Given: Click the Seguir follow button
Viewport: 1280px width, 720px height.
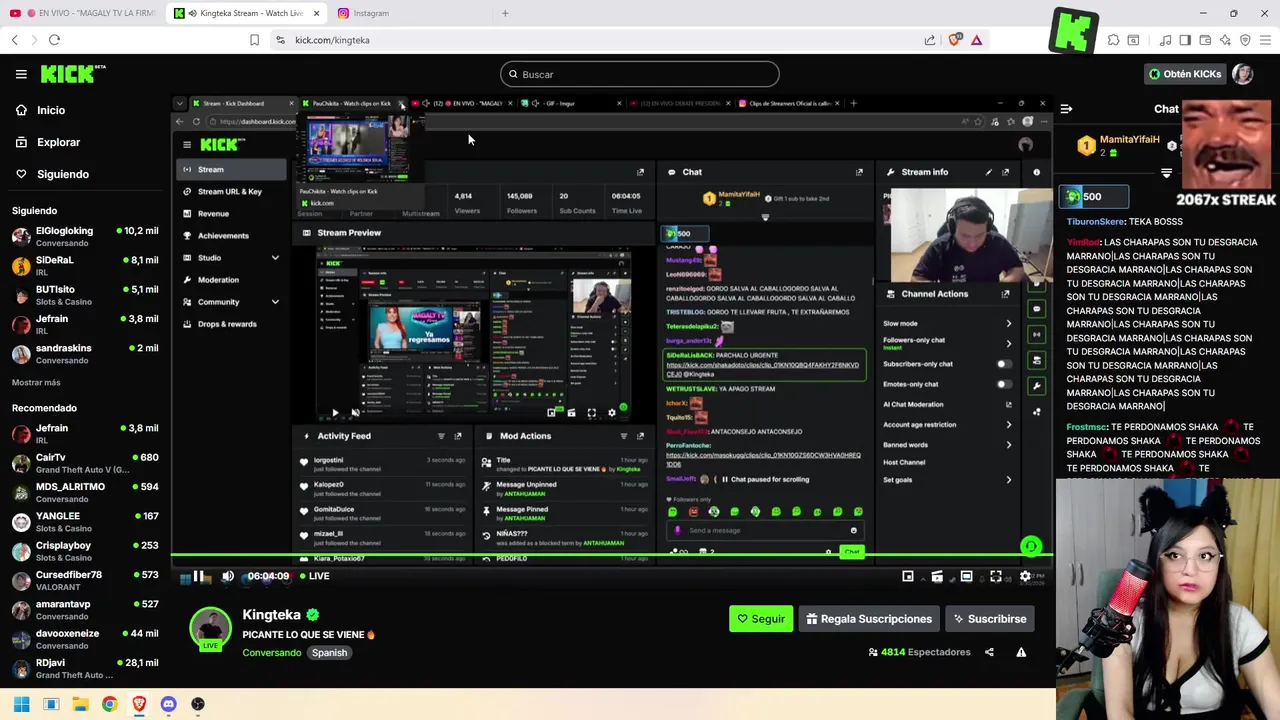Looking at the screenshot, I should [x=761, y=619].
